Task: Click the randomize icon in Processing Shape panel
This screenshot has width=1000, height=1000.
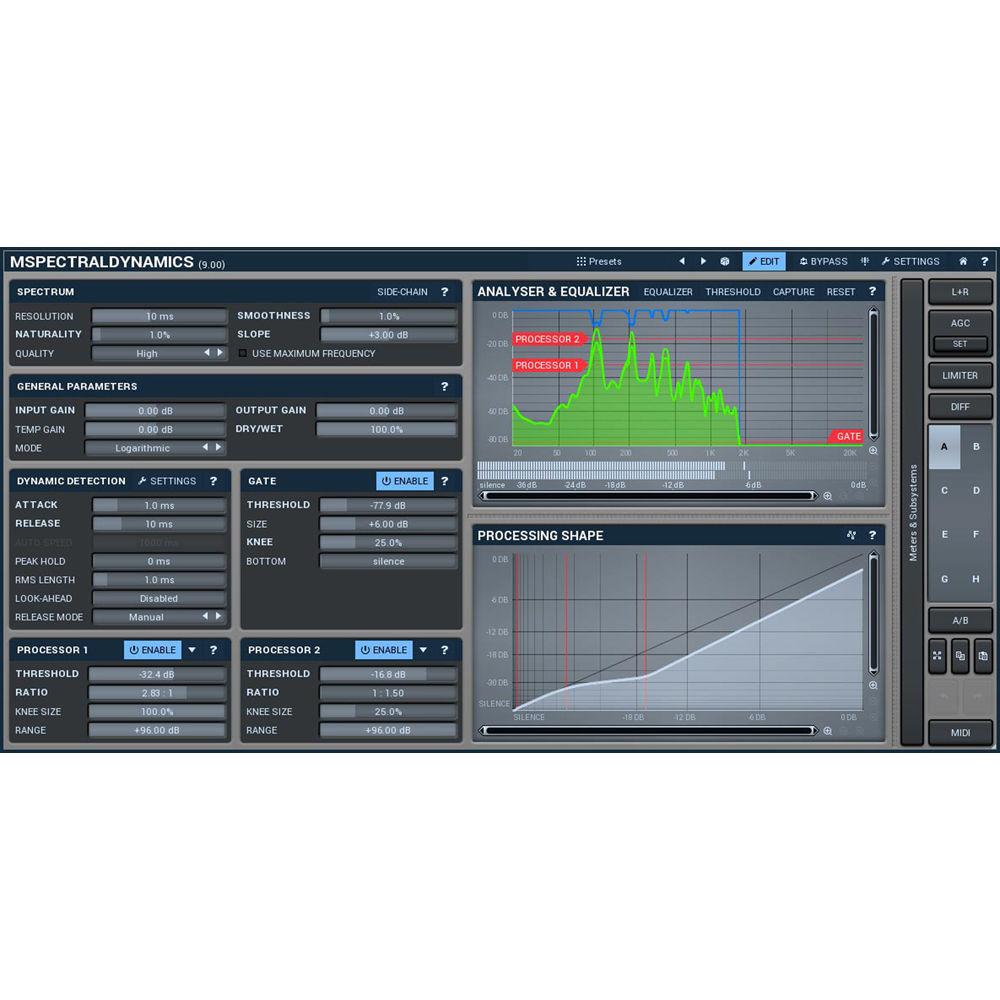Action: 850,535
